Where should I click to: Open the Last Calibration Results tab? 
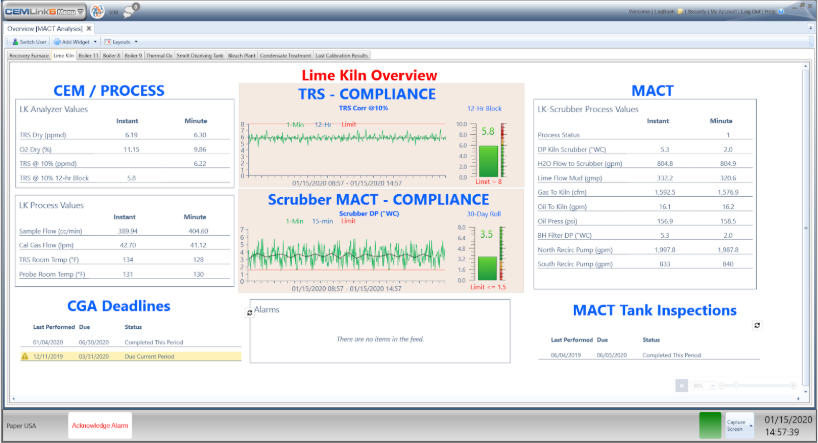[x=342, y=55]
